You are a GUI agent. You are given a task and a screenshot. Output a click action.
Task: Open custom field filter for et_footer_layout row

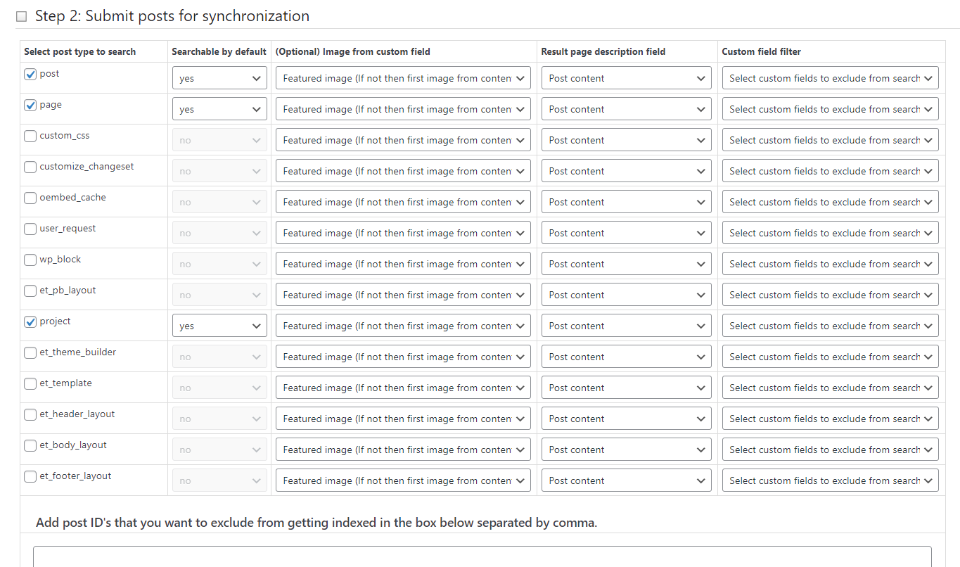pyautogui.click(x=830, y=481)
